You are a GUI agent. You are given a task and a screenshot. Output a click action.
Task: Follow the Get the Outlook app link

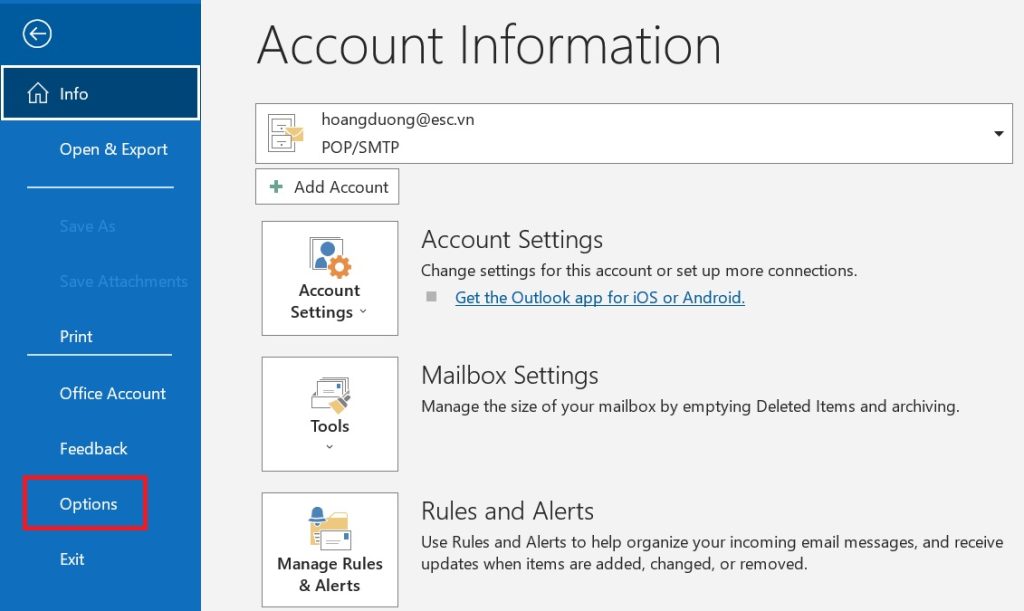tap(600, 298)
